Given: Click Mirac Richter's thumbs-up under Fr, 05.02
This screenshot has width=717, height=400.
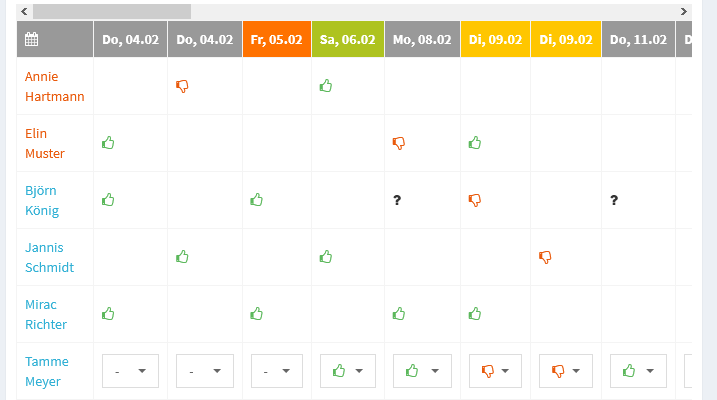Looking at the screenshot, I should [257, 314].
